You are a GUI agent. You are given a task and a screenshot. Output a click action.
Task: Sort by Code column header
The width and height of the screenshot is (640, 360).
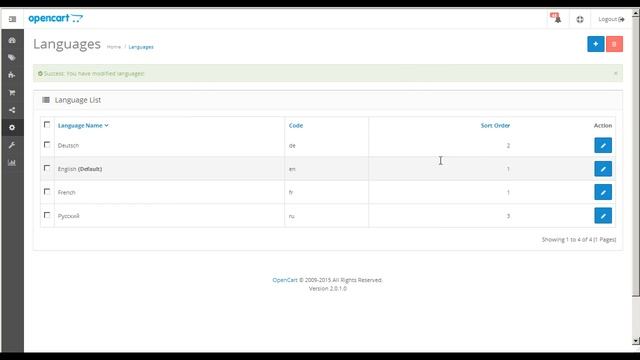tap(296, 125)
